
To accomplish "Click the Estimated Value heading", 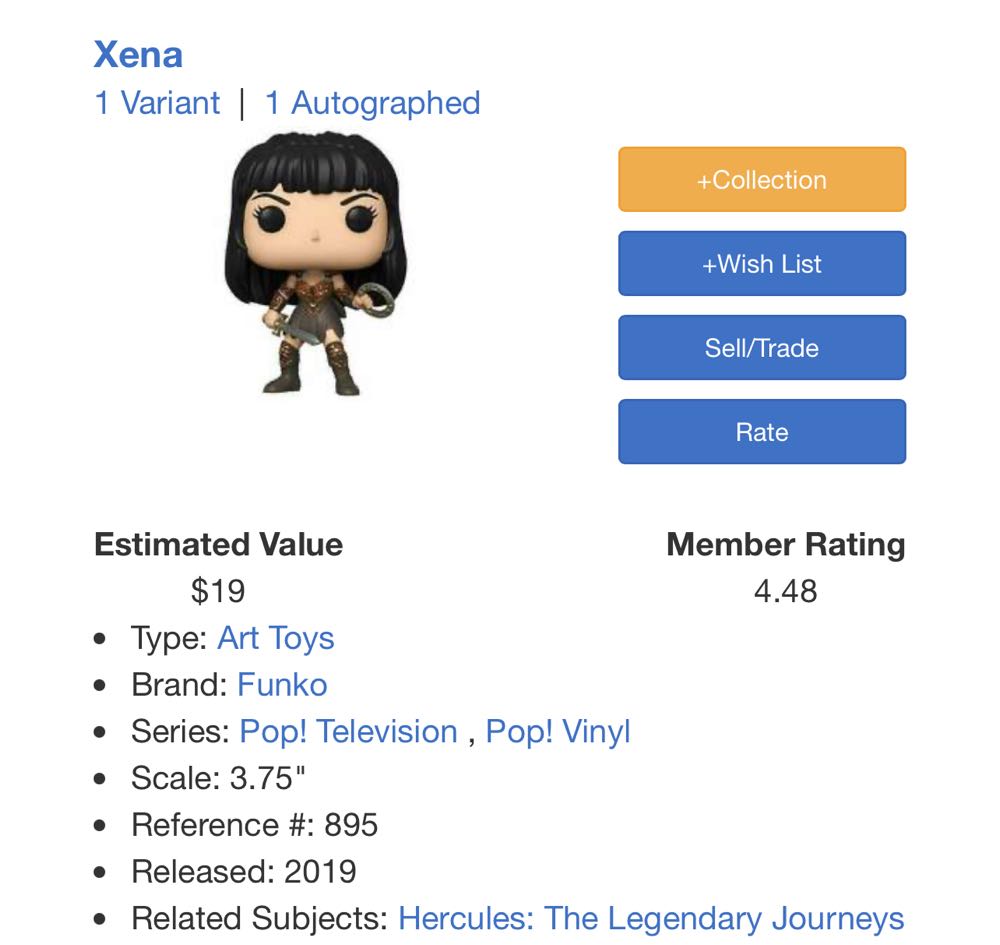I will point(217,545).
